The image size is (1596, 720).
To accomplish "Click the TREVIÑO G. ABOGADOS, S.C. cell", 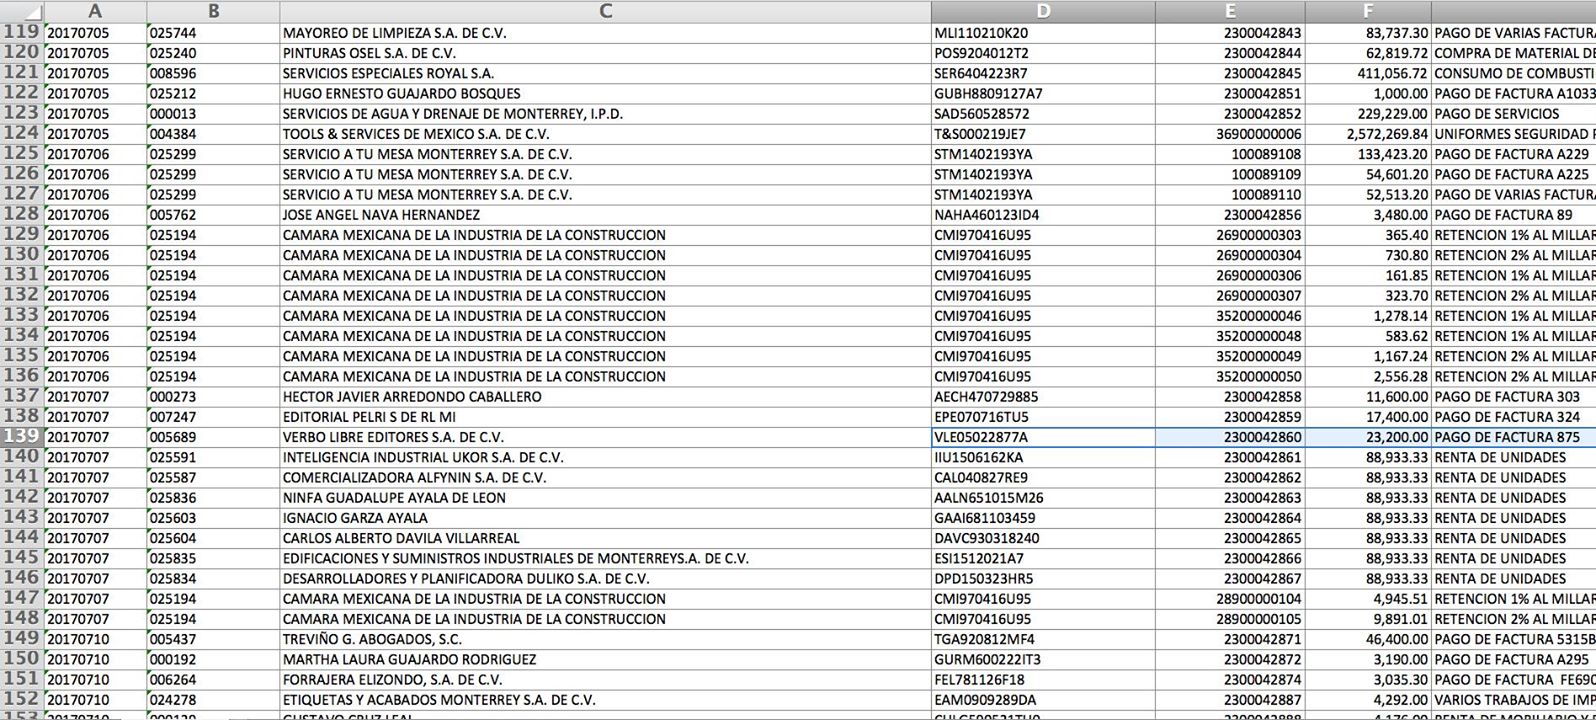I will tap(605, 639).
